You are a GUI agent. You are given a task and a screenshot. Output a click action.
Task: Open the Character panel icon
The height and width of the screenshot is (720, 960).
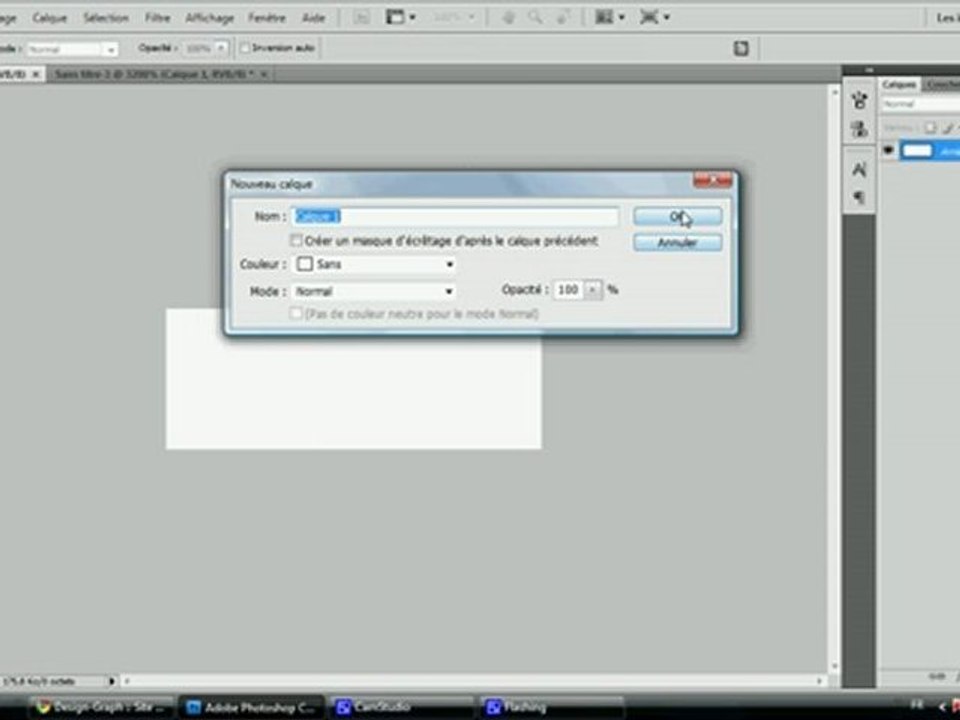pos(859,169)
